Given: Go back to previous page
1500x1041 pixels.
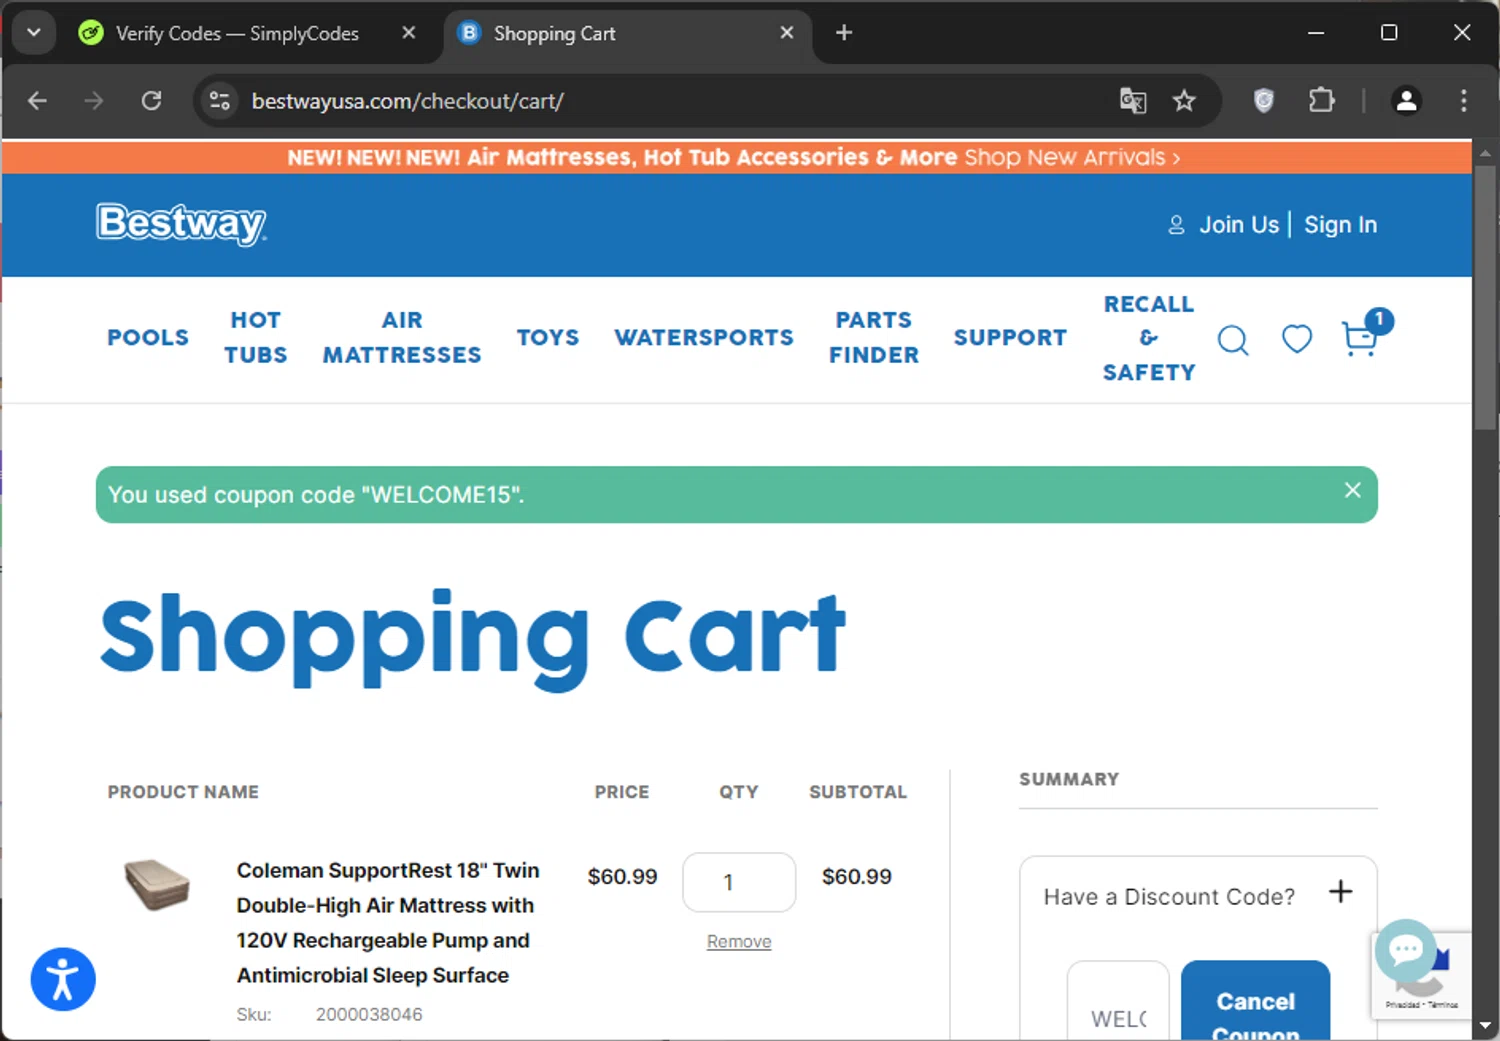Looking at the screenshot, I should coord(37,101).
